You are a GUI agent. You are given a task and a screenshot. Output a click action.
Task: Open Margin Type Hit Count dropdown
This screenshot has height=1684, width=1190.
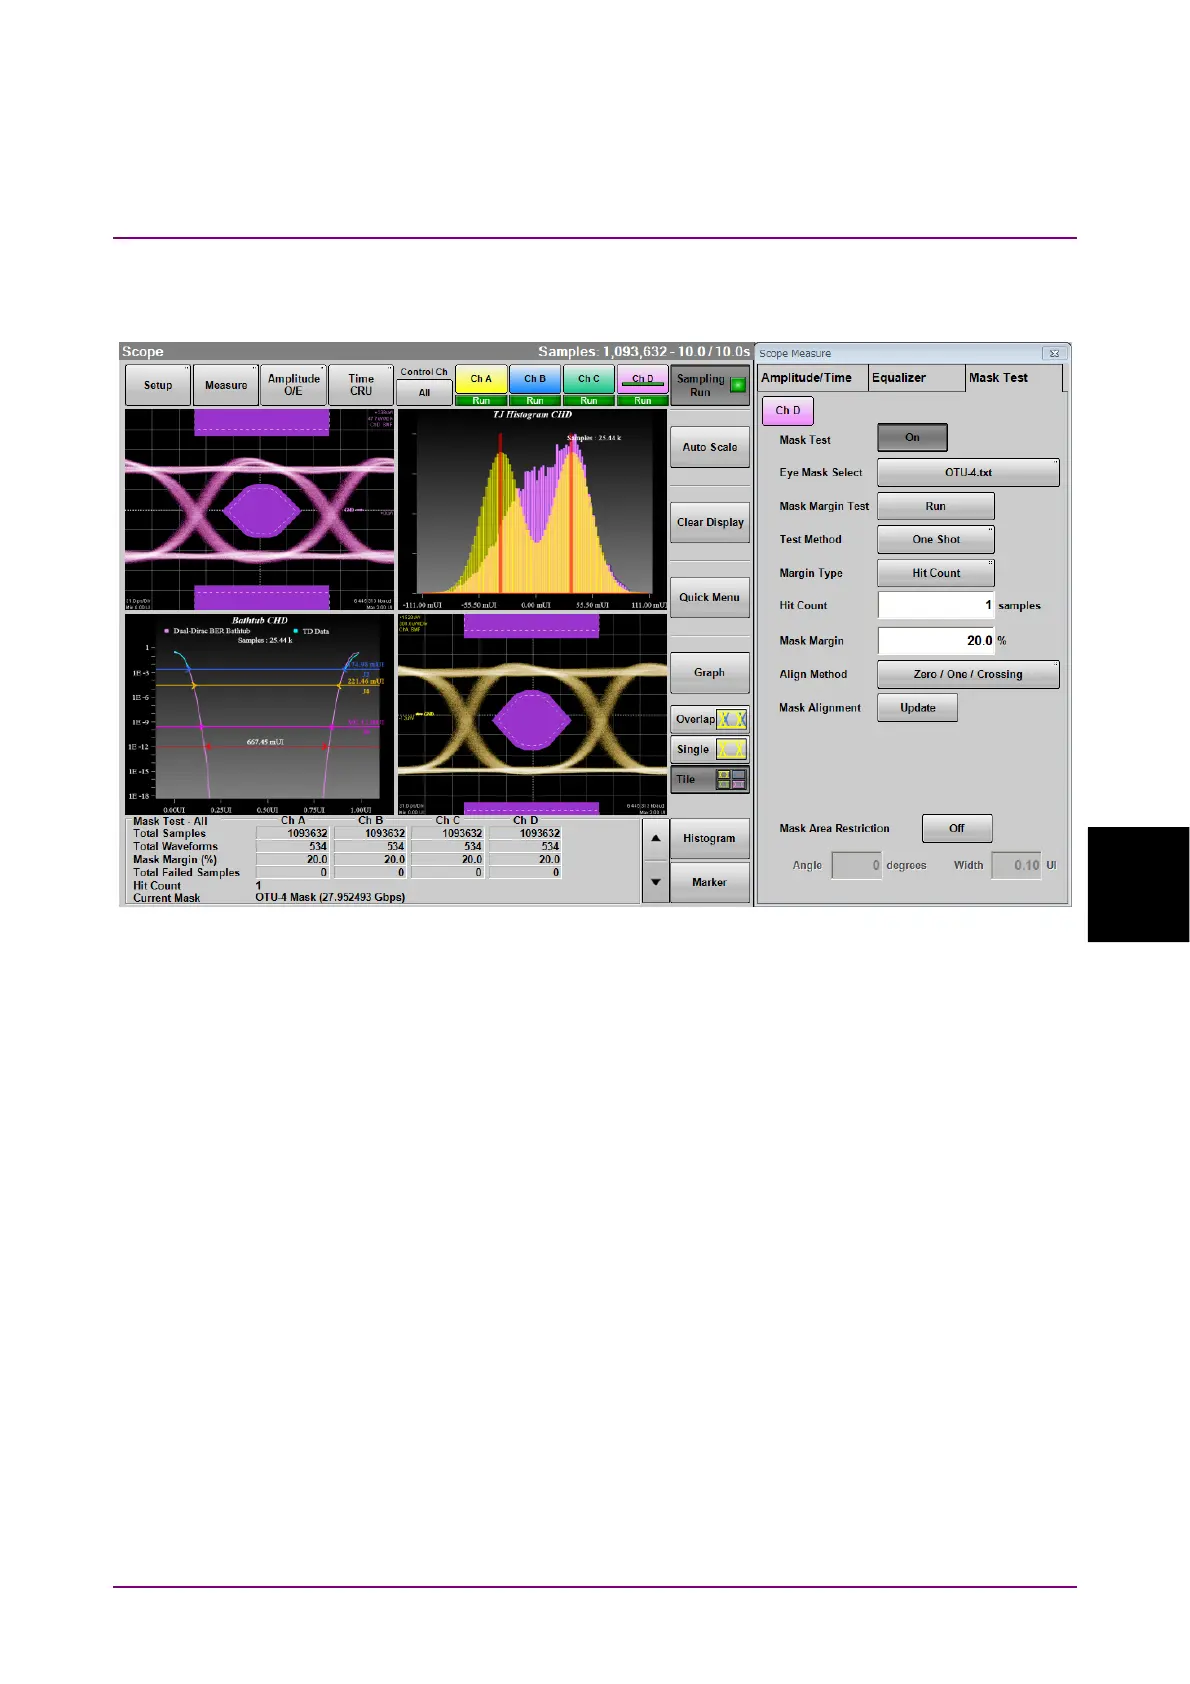click(935, 573)
